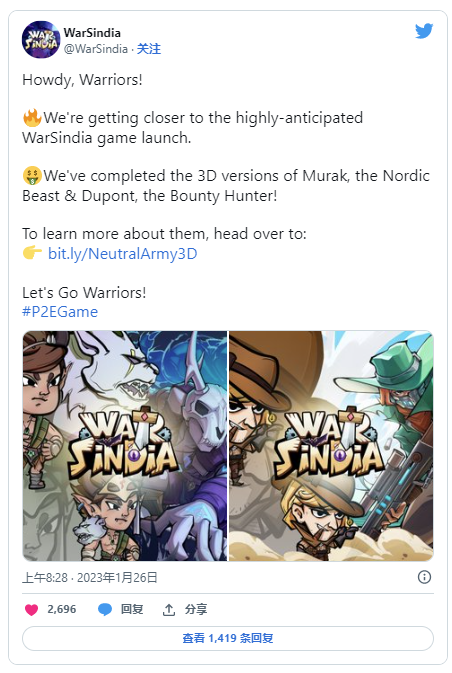Open the tweet info circle icon
Screen dimensions: 452x673
[x=424, y=577]
